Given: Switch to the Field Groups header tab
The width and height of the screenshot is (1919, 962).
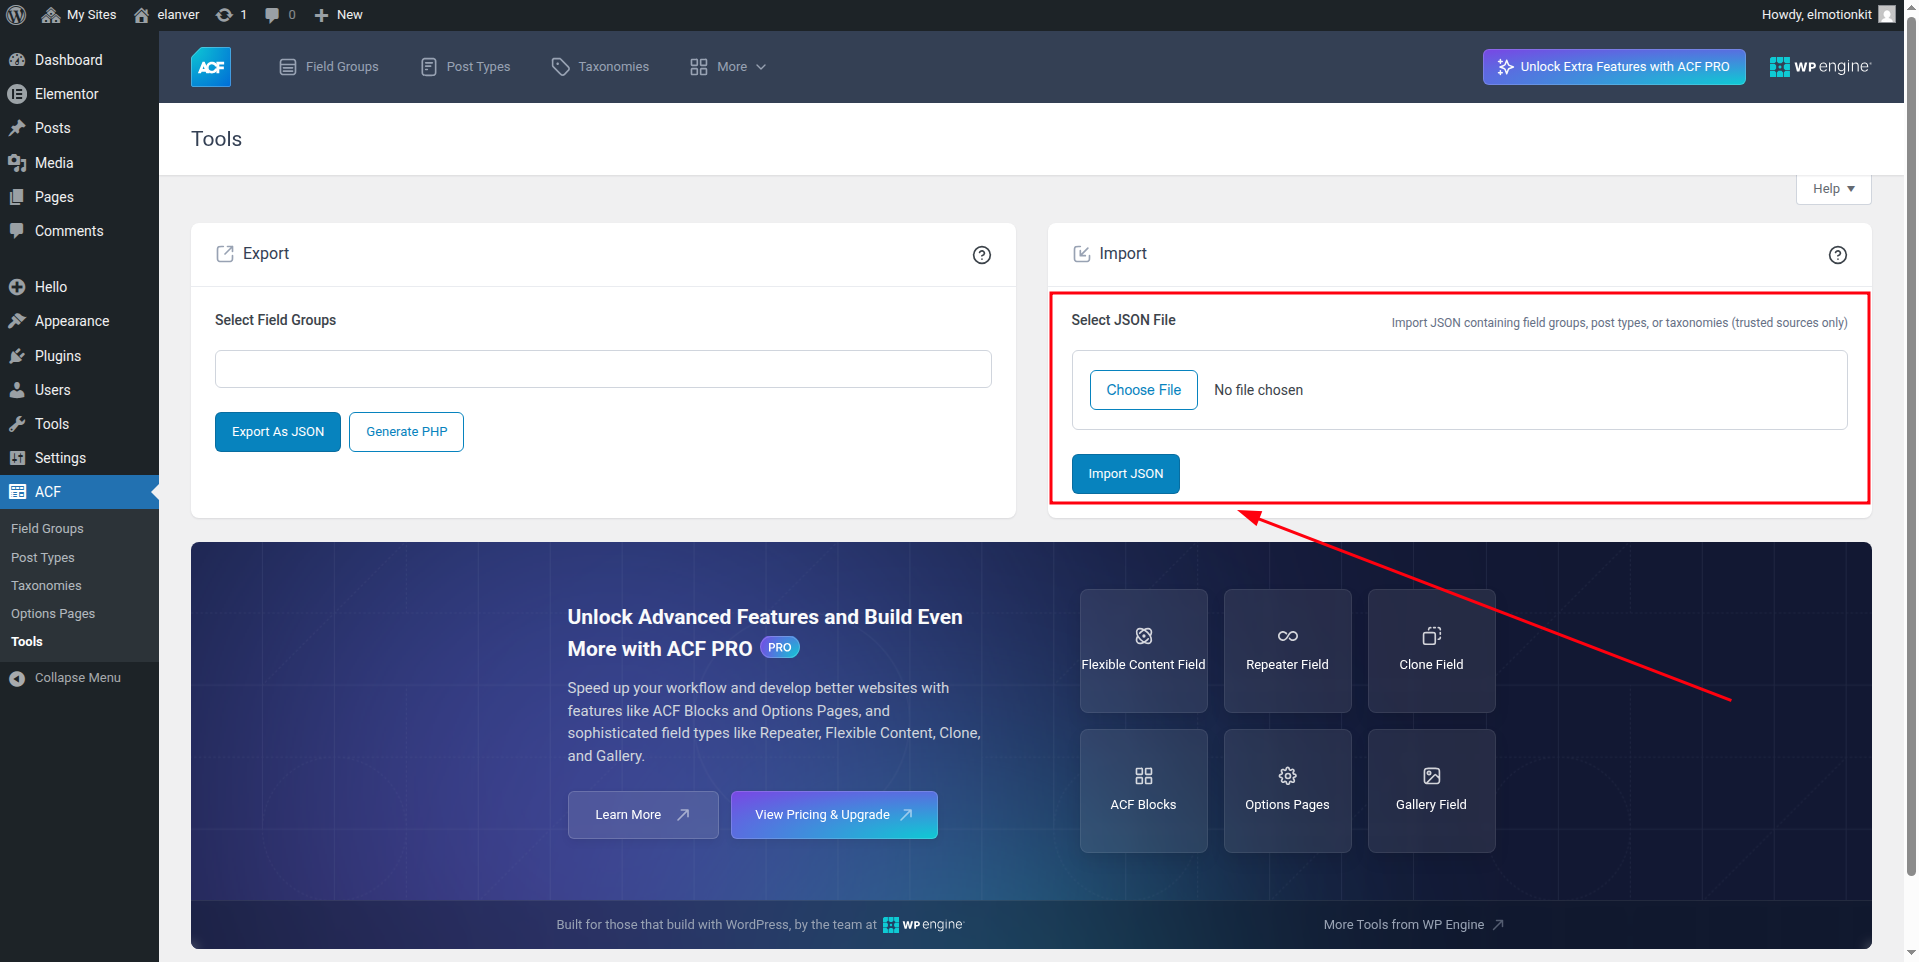Looking at the screenshot, I should 329,67.
